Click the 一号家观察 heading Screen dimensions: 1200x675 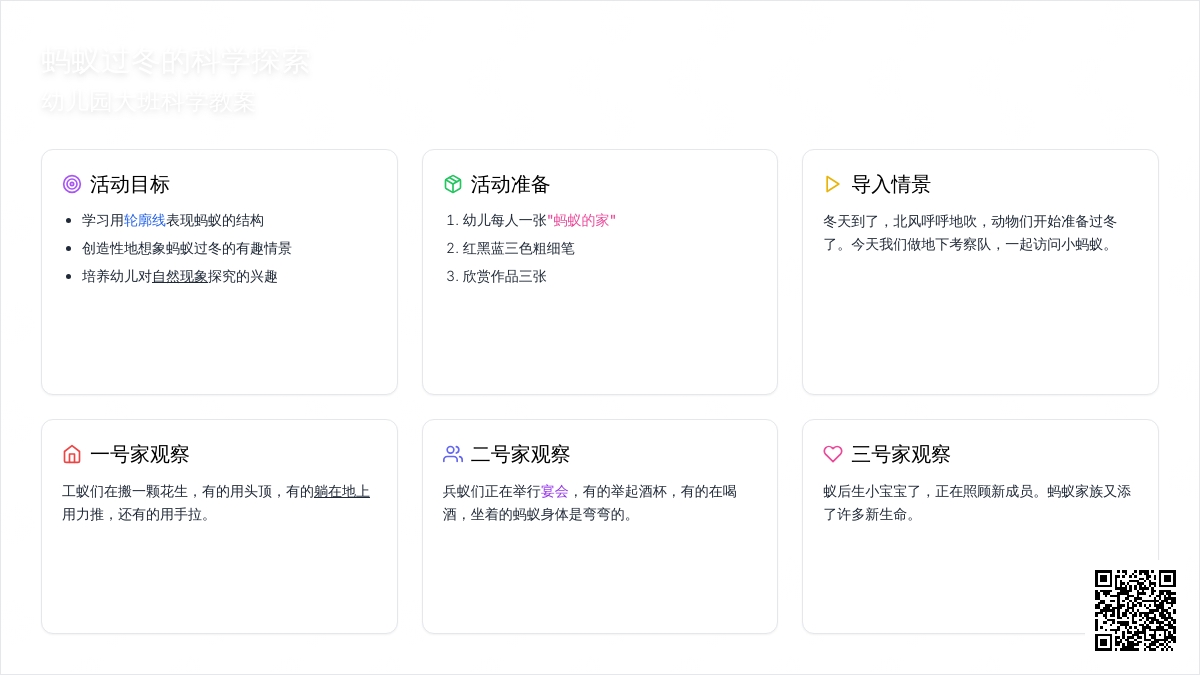(x=140, y=454)
